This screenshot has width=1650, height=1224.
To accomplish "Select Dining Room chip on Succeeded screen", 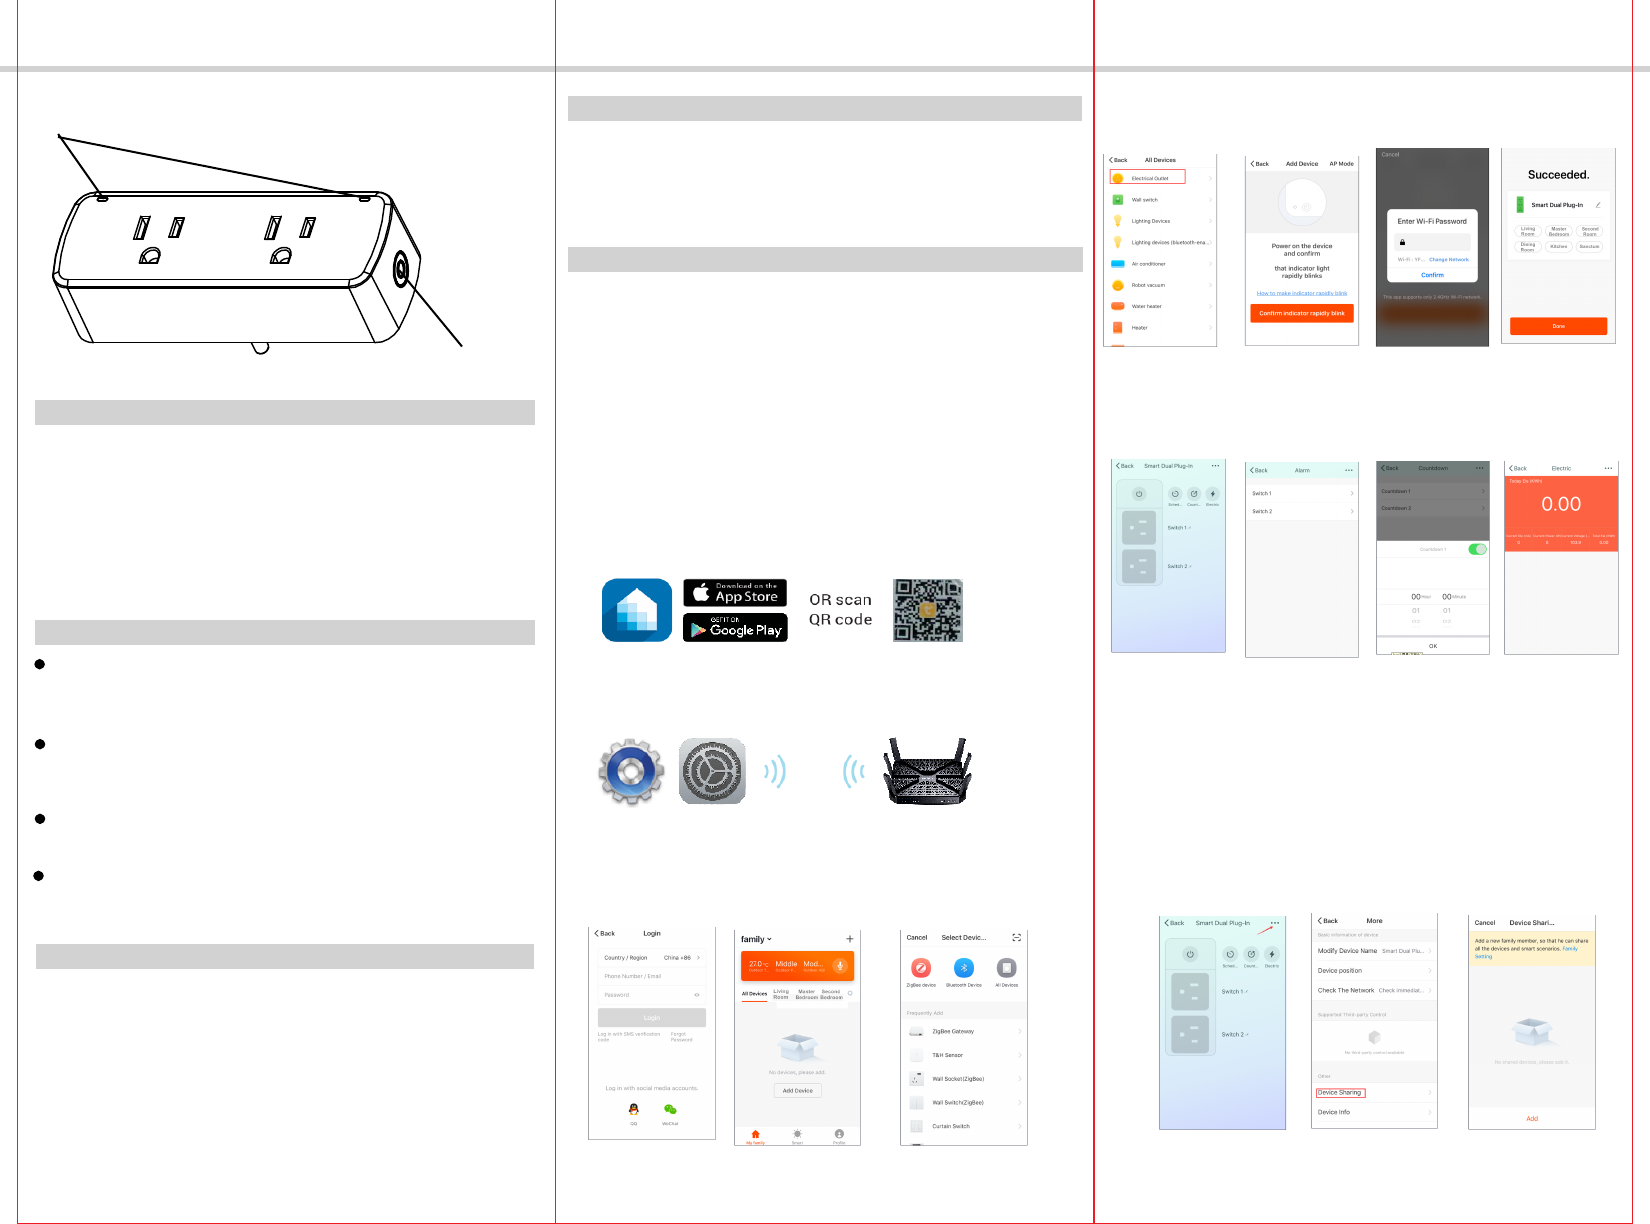I will point(1528,246).
